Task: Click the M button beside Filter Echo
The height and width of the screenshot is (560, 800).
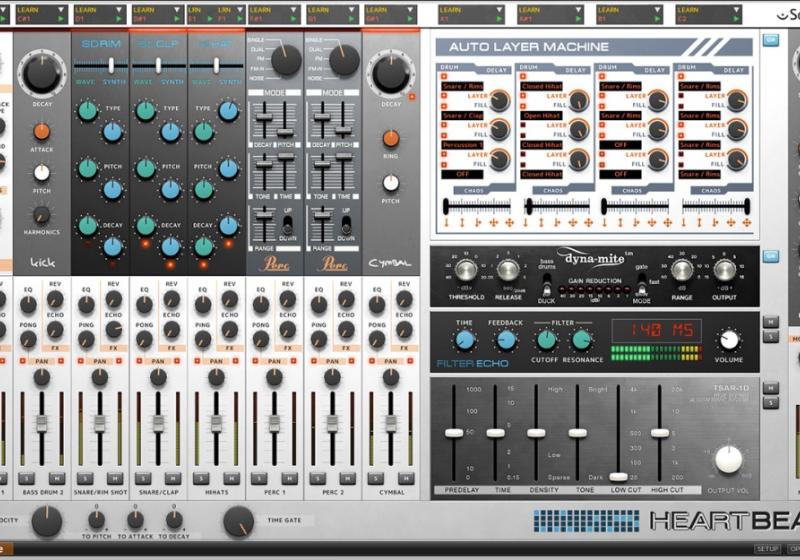Action: (770, 322)
